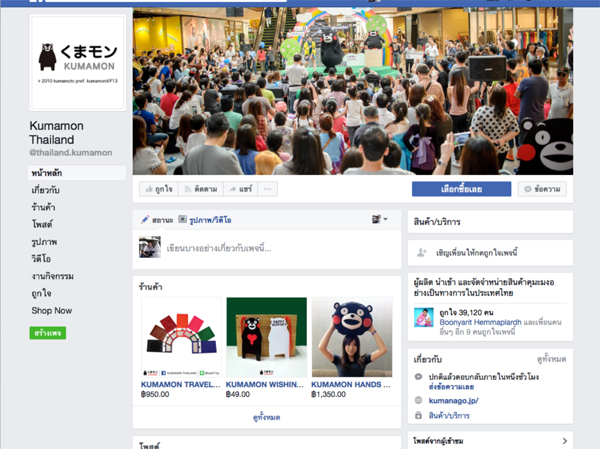Open the posting-identity dropdown in composer
This screenshot has width=600, height=449.
tap(380, 219)
